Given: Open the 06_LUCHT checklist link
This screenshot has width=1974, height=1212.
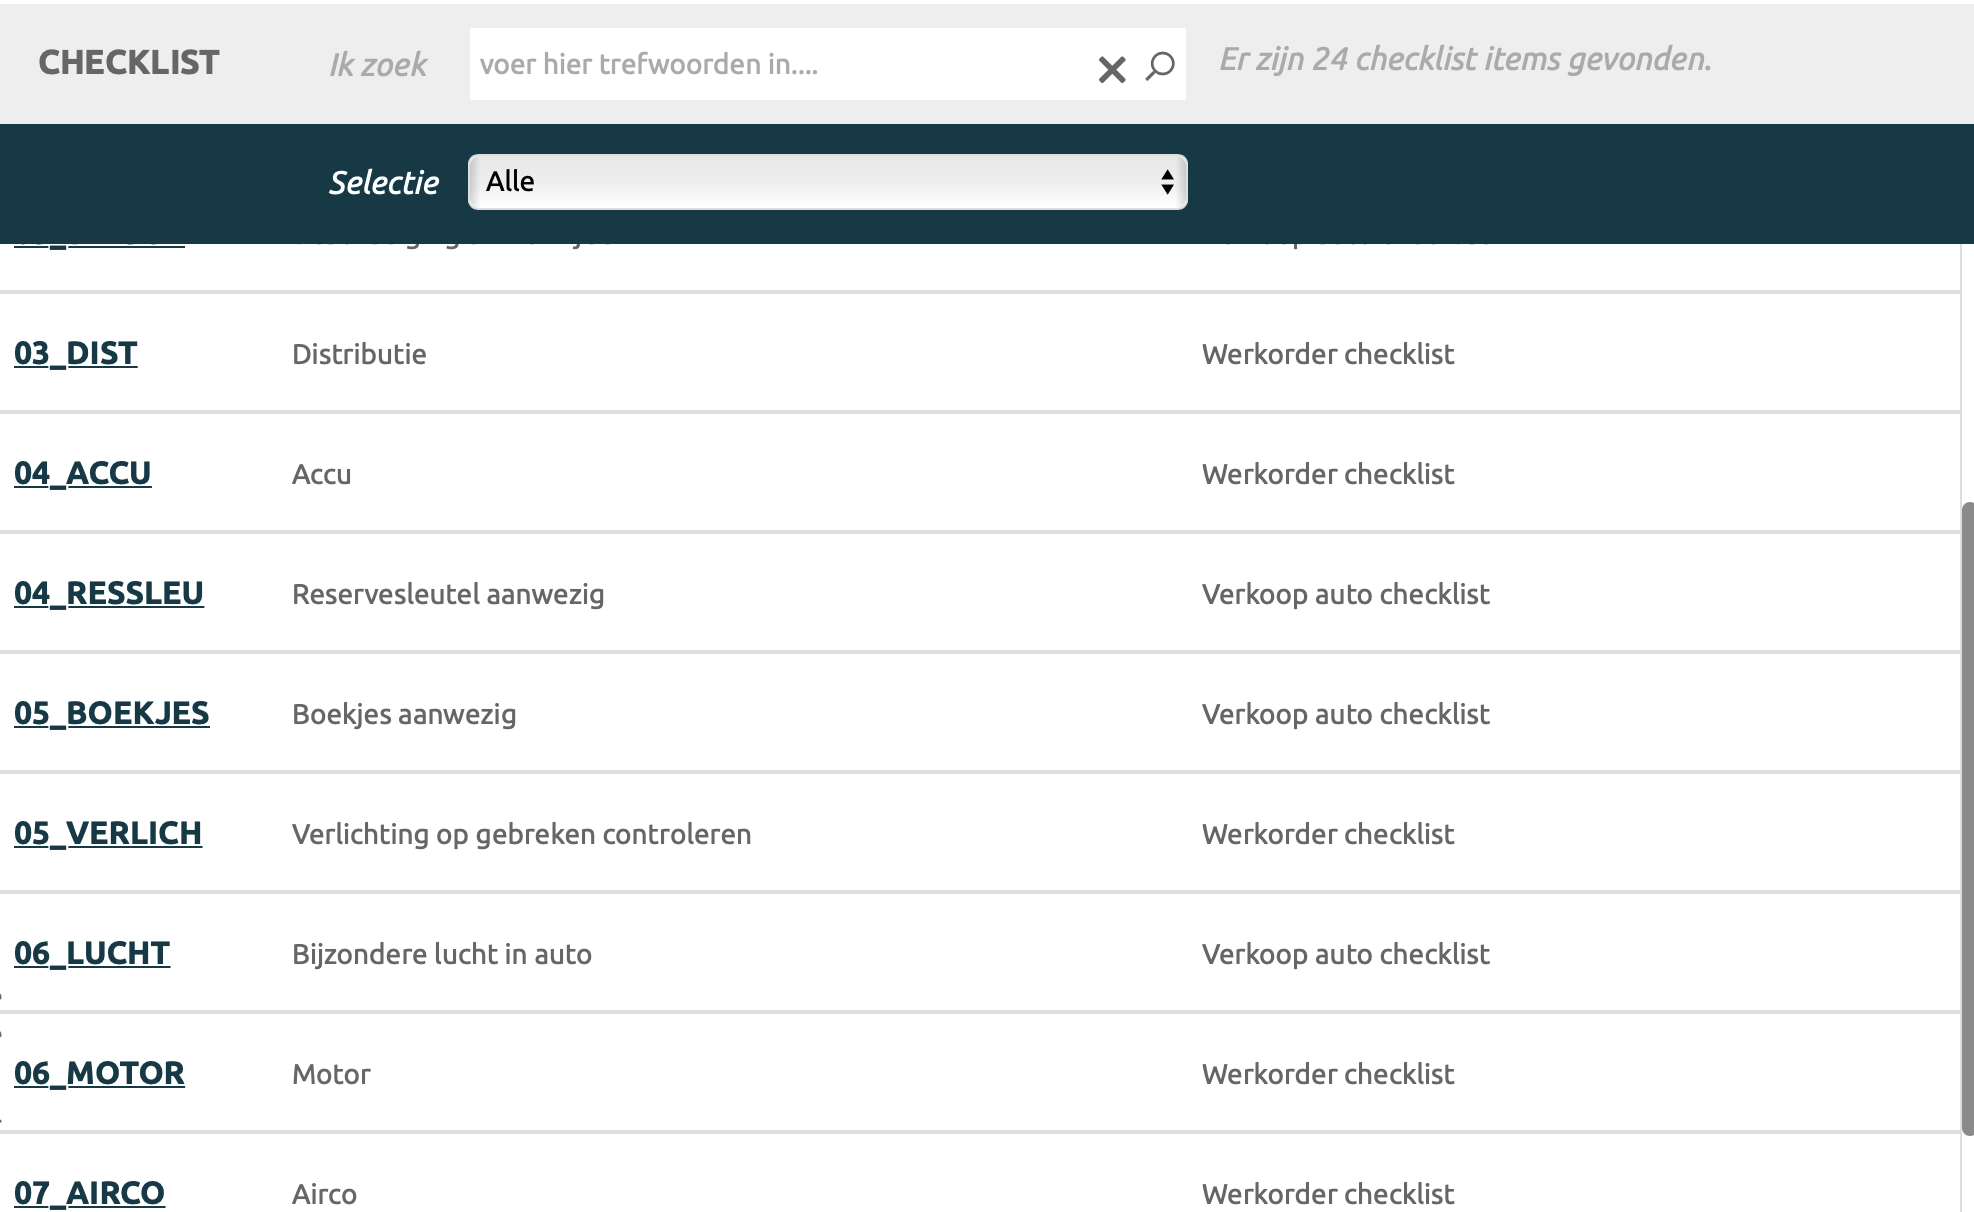Looking at the screenshot, I should click(92, 953).
